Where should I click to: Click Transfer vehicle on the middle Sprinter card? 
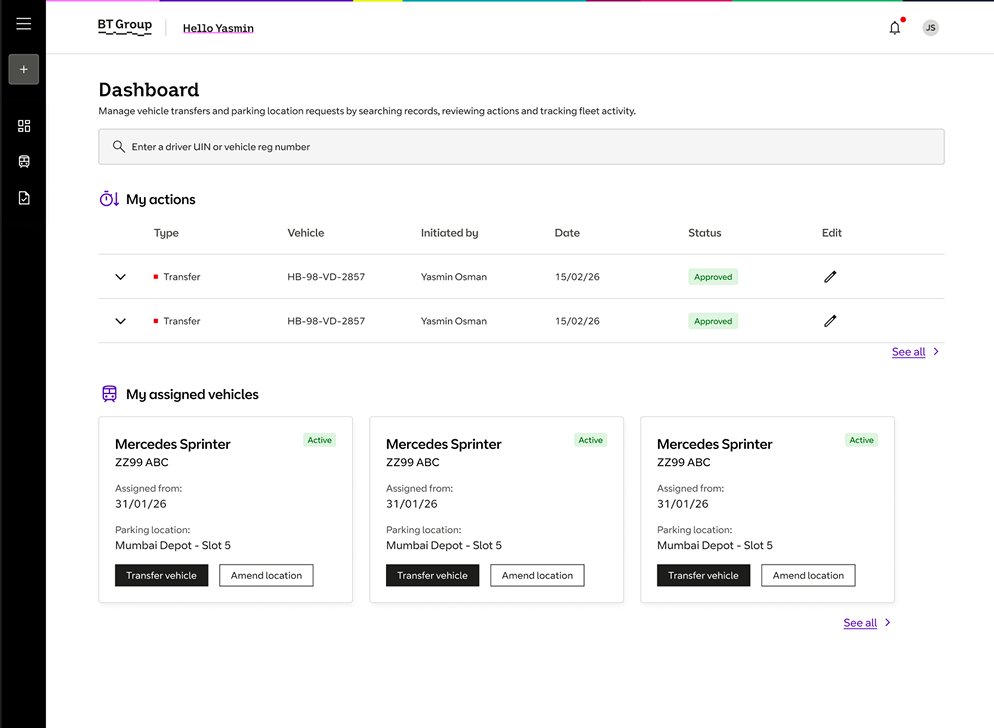(x=432, y=575)
